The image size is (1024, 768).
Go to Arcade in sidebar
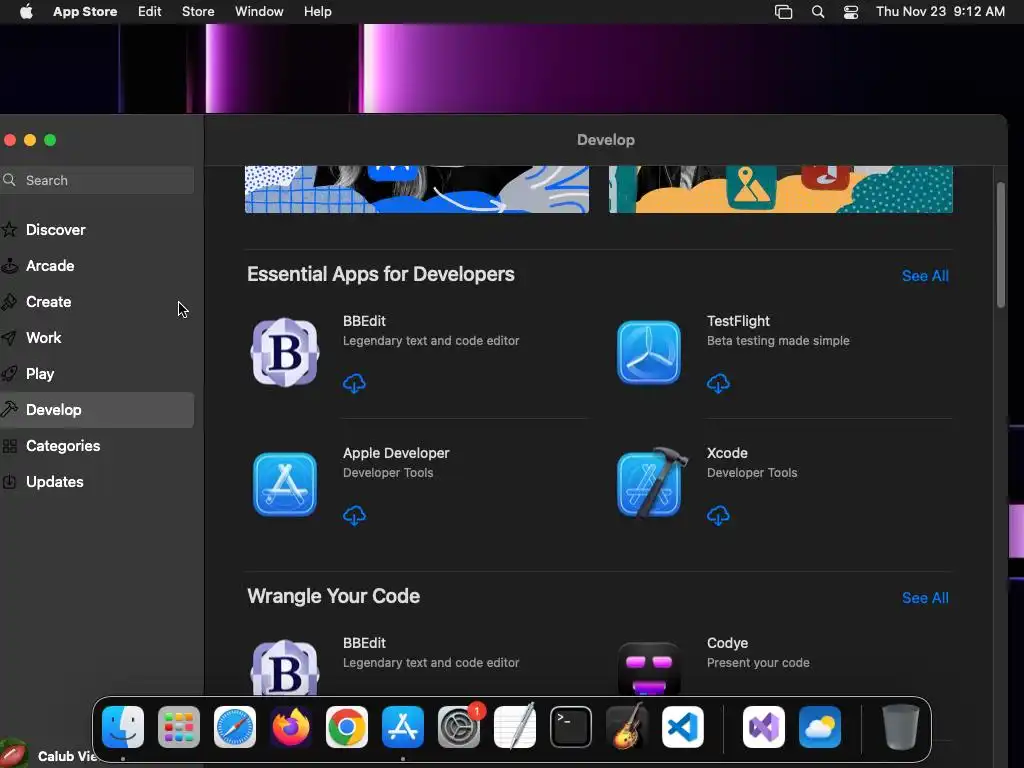(x=97, y=266)
